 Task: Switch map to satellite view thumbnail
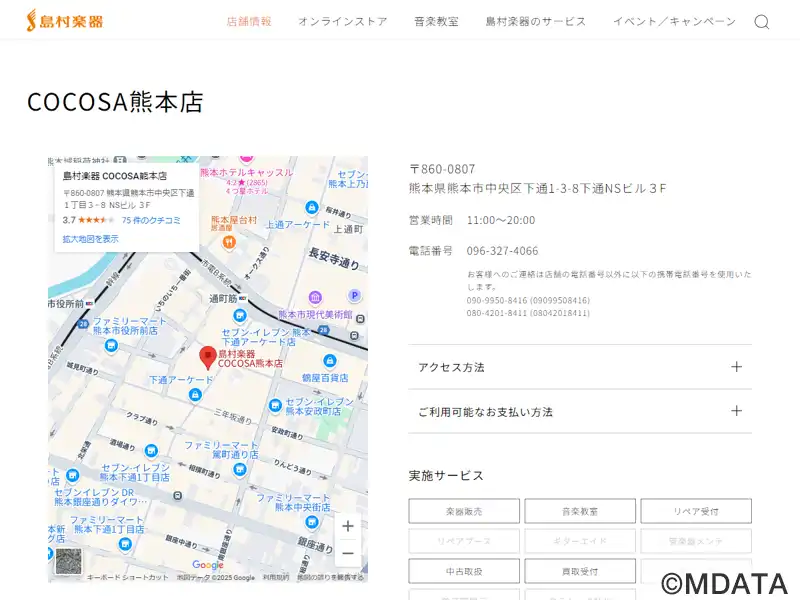68,561
